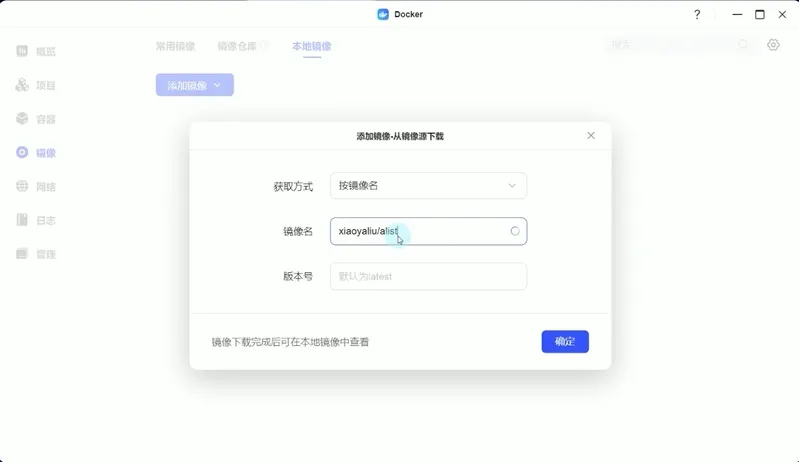Screen dimensions: 799x462
Task: Switch to the 镜像仓库 tab
Action: (x=237, y=46)
